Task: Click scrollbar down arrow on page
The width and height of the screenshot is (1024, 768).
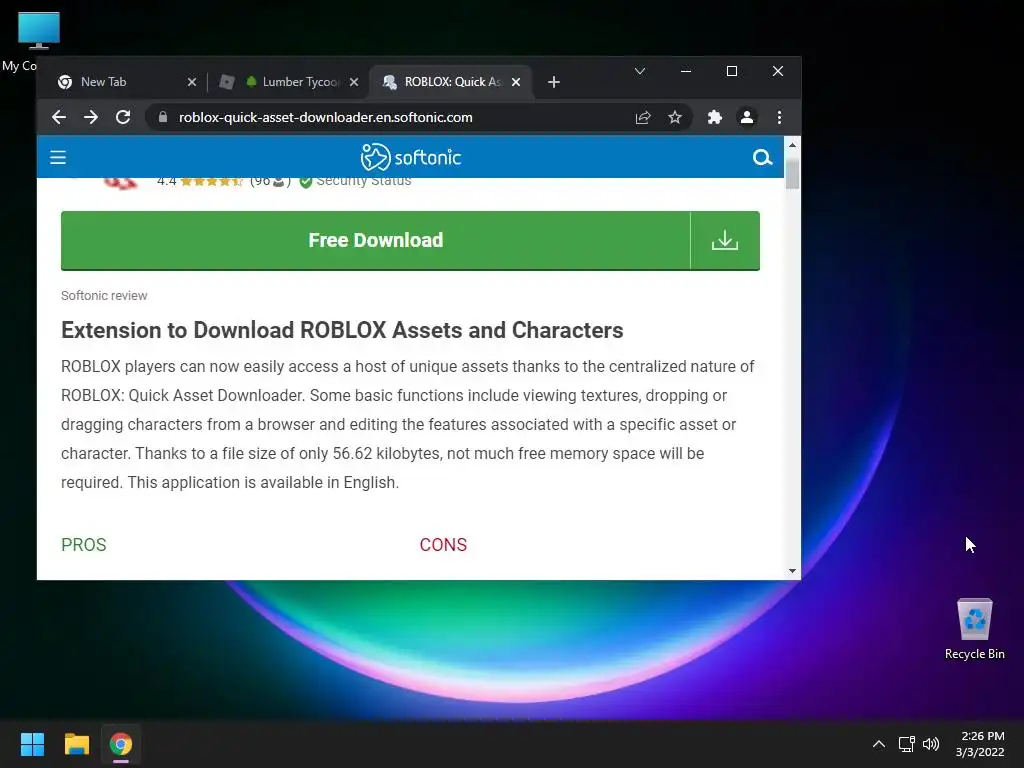Action: [792, 571]
